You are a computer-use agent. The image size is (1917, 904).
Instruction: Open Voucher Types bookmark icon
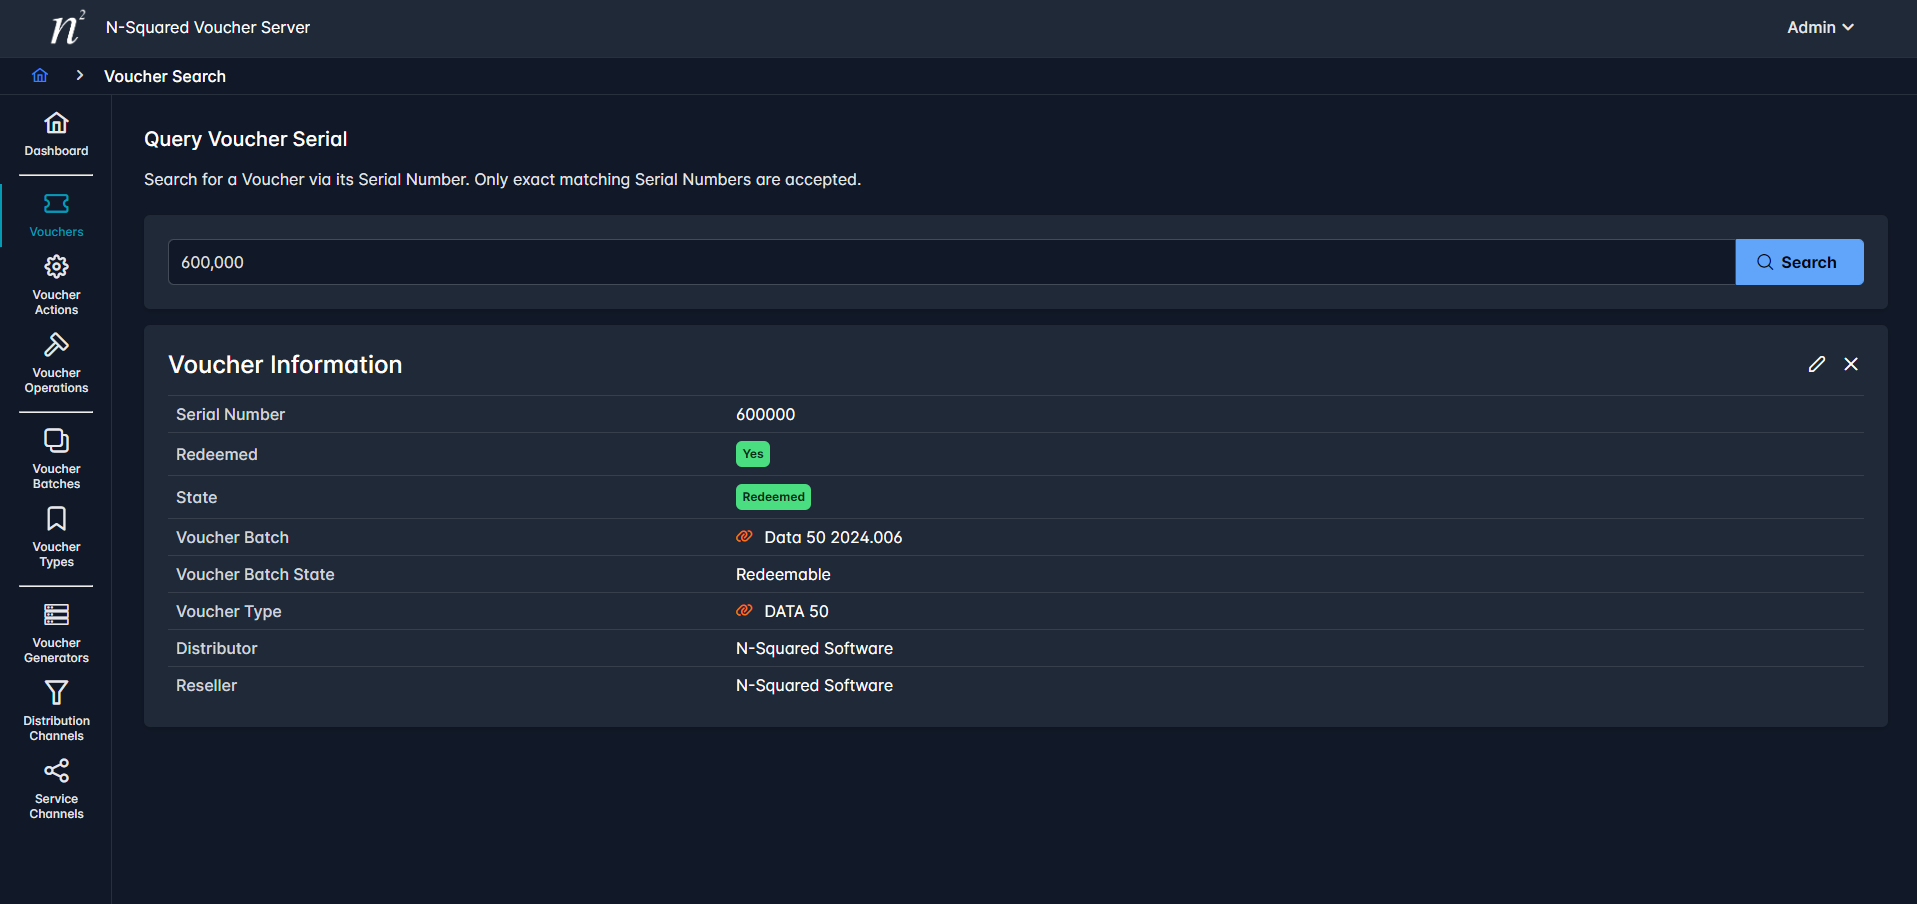56,519
